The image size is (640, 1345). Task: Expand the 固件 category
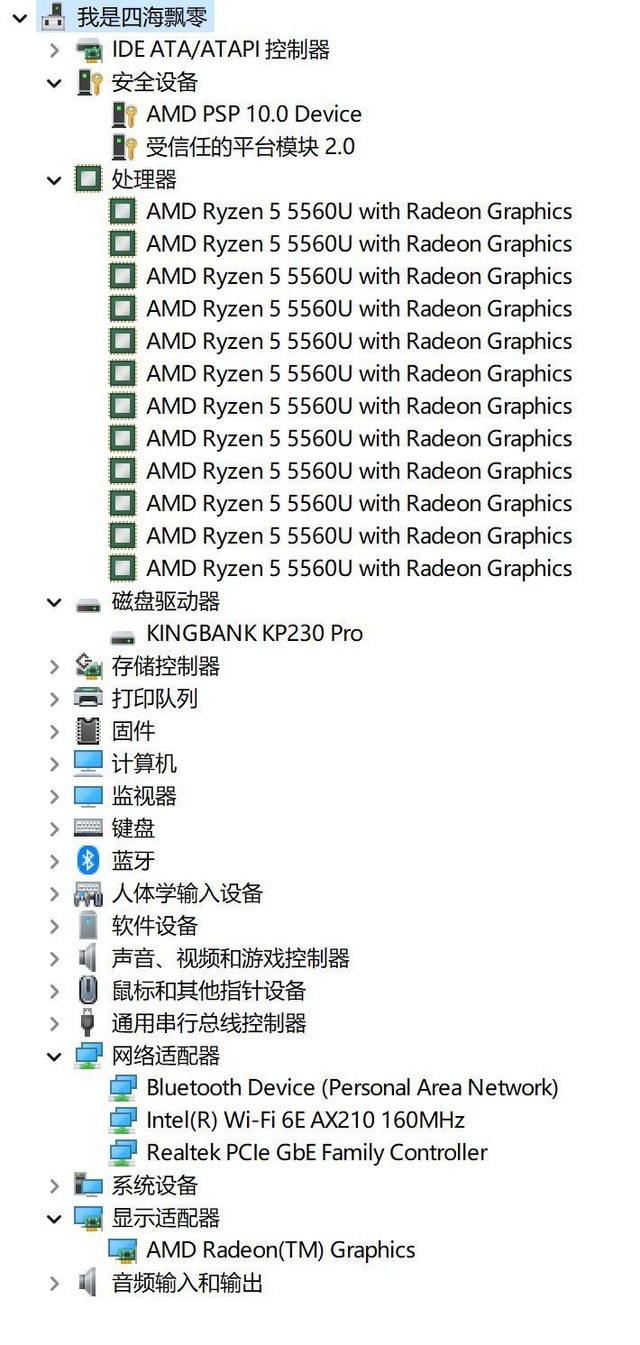click(x=54, y=731)
